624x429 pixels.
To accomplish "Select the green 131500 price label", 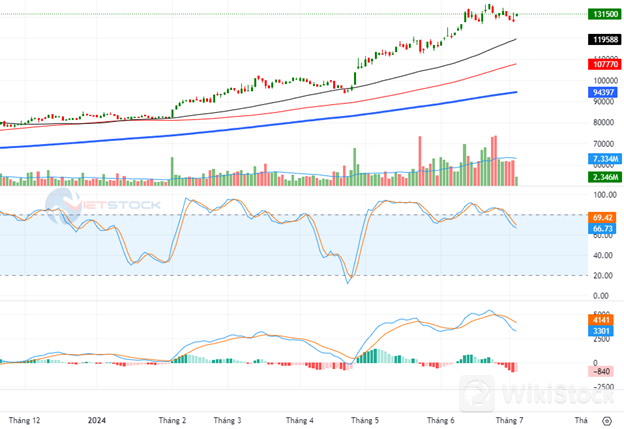I will click(603, 14).
